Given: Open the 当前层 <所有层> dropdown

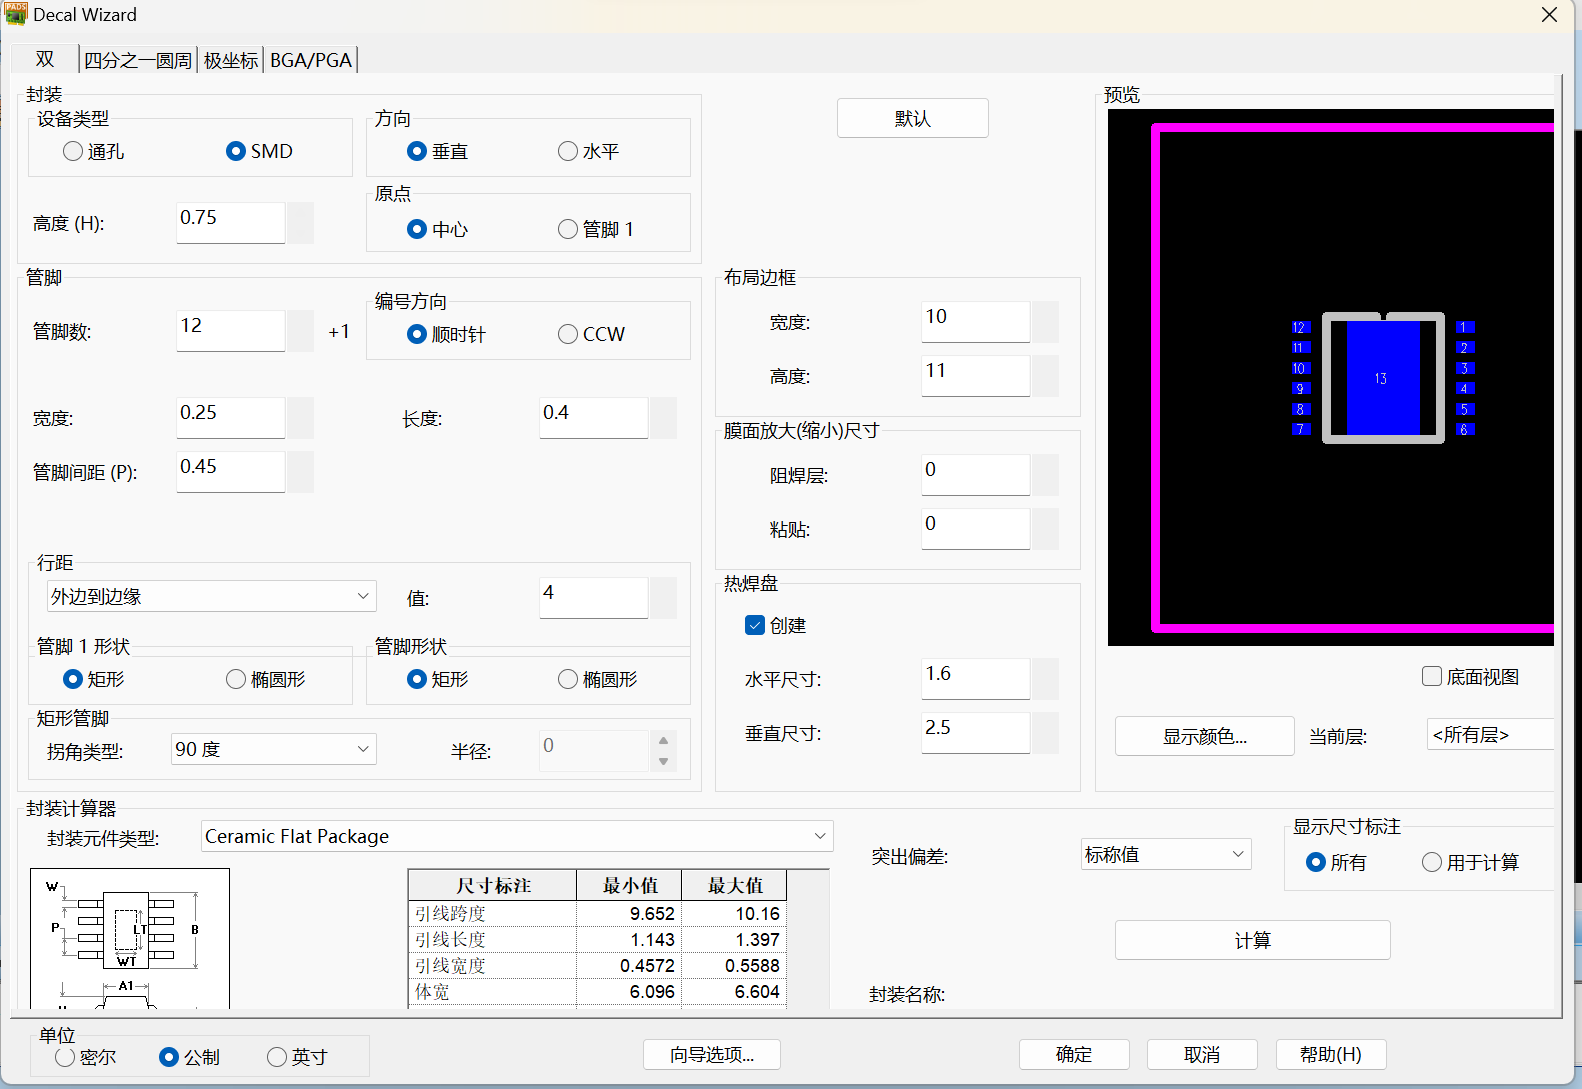Looking at the screenshot, I should click(x=1490, y=735).
